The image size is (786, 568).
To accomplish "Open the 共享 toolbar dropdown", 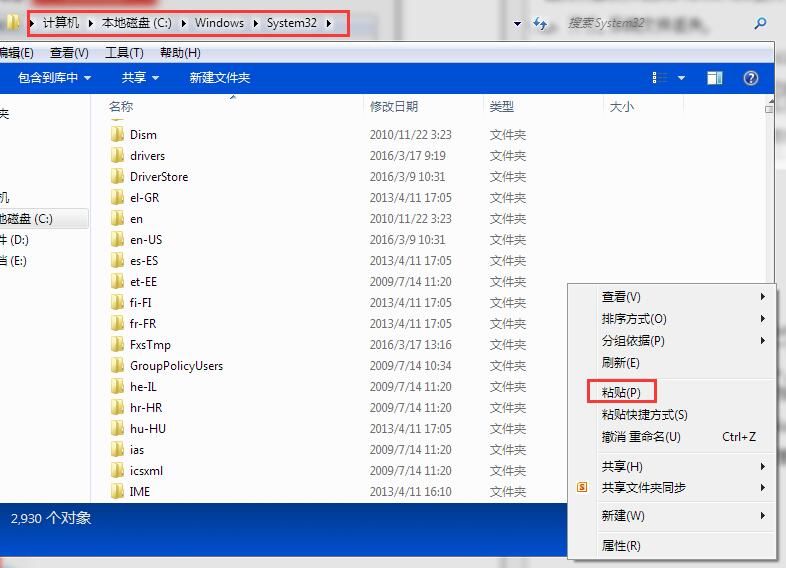I will pyautogui.click(x=140, y=78).
